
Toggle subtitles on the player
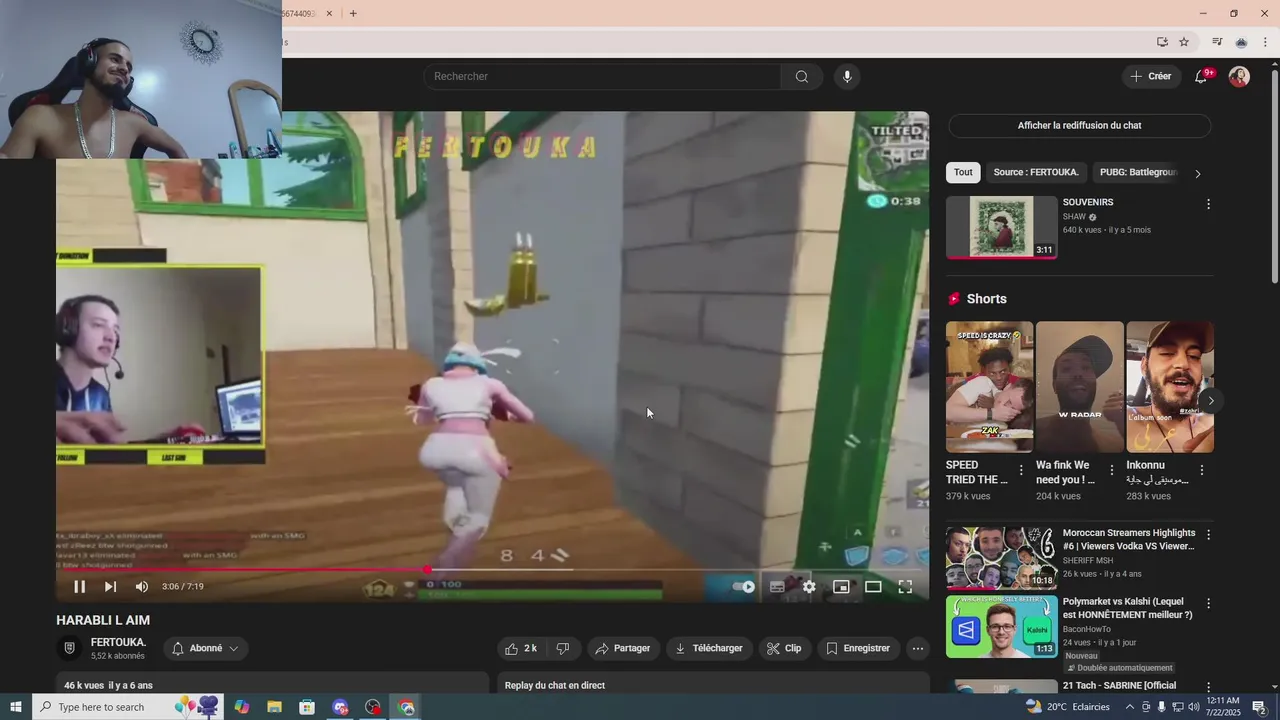point(777,587)
